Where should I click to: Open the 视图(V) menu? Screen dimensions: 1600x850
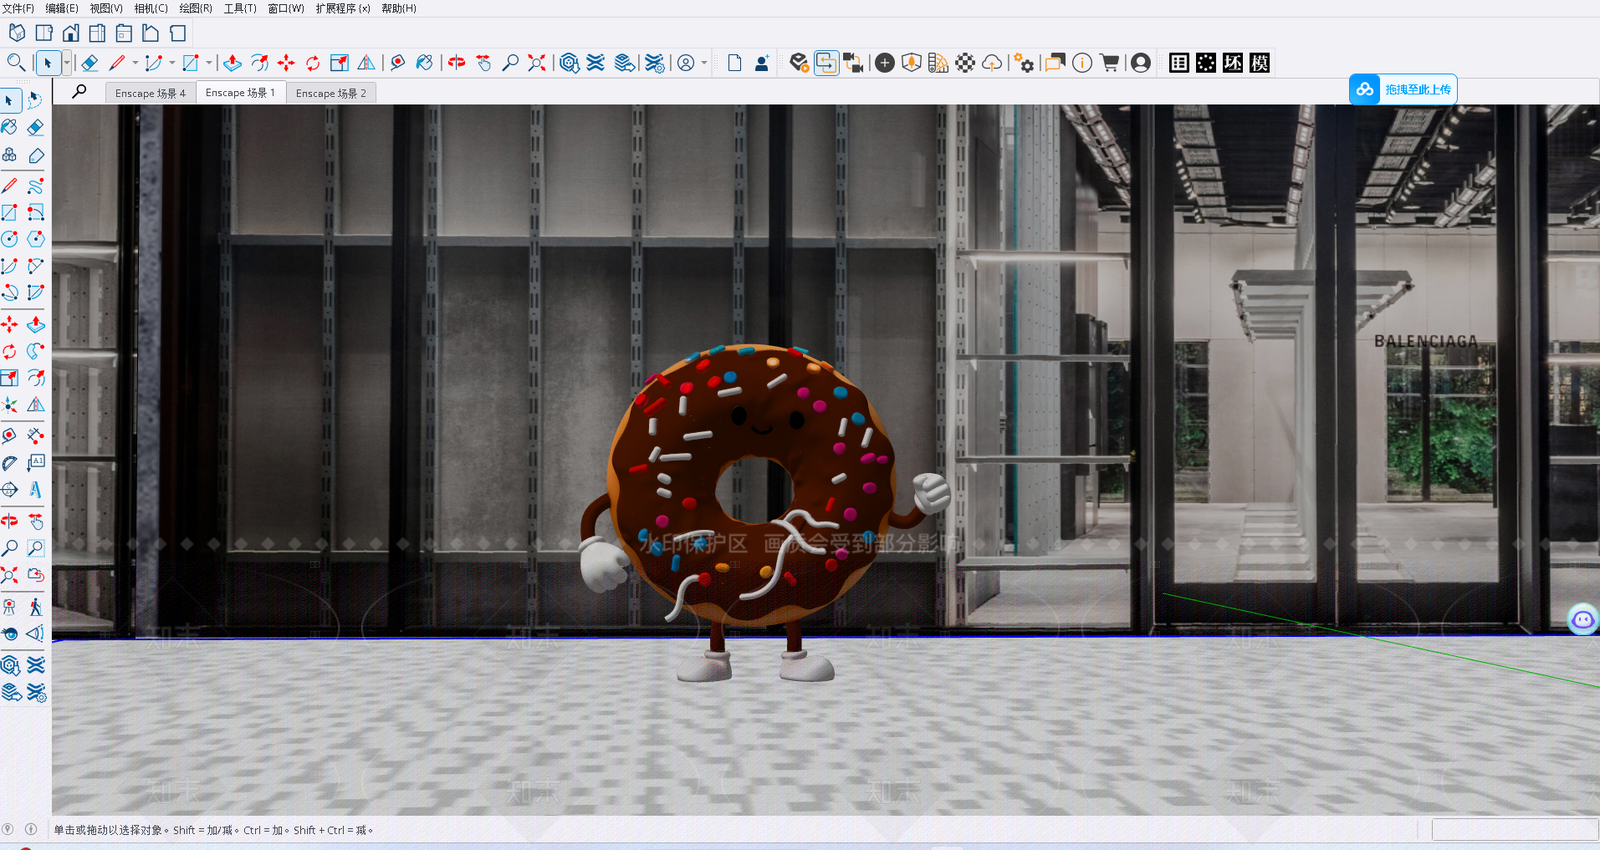pyautogui.click(x=106, y=8)
